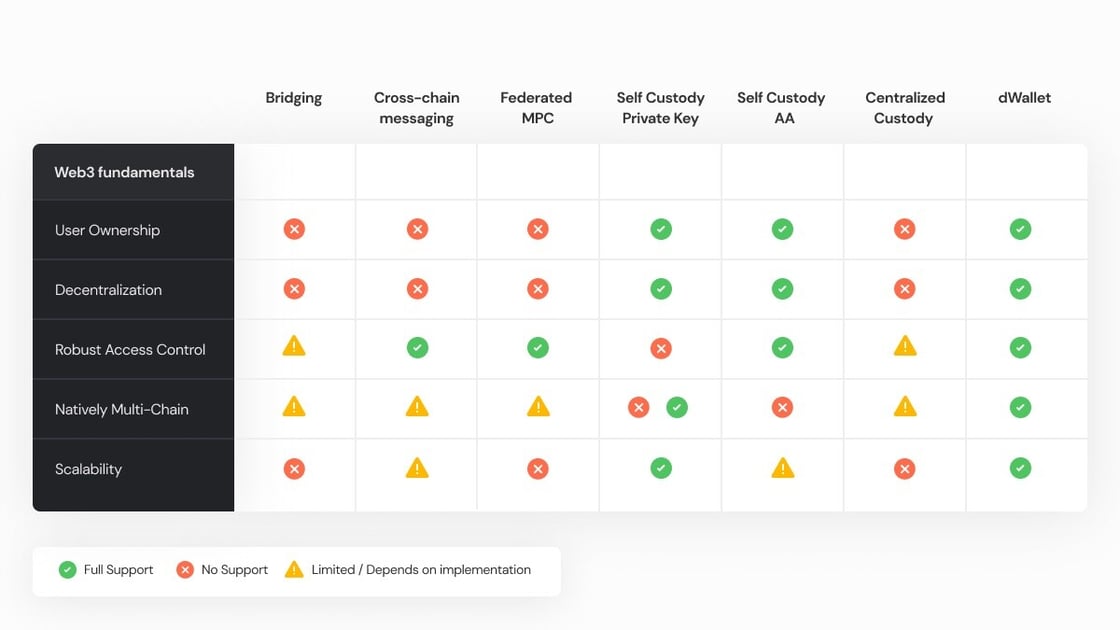Click the User Ownership row label
Screen dimensions: 1120x630
[108, 230]
